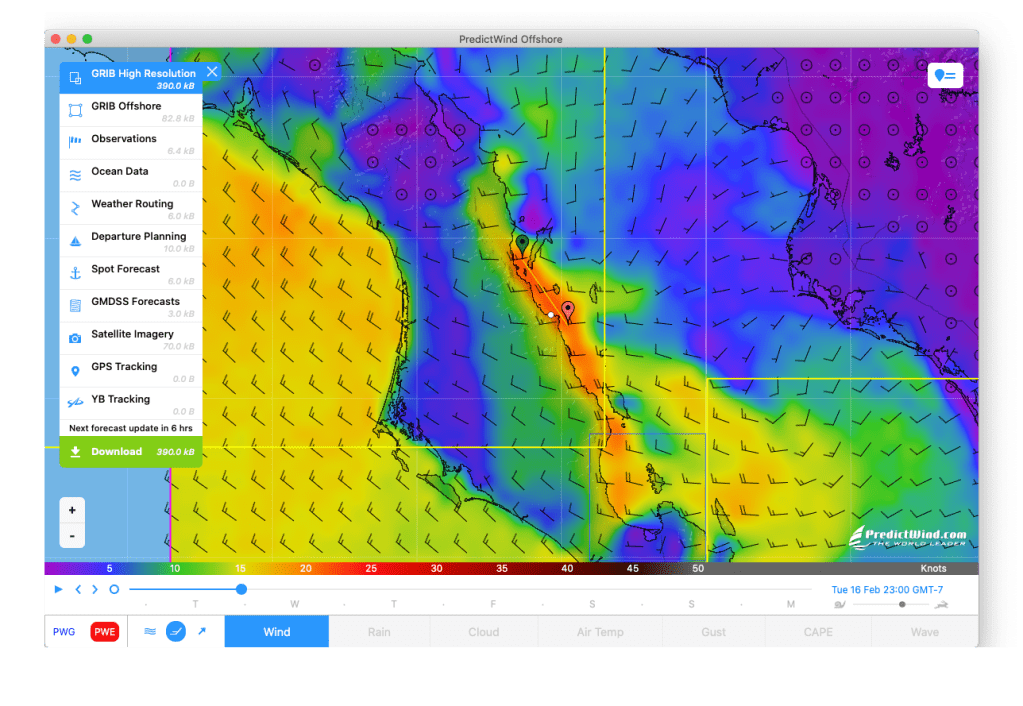
Task: Click the forecast timeline slider handle
Action: tap(241, 589)
